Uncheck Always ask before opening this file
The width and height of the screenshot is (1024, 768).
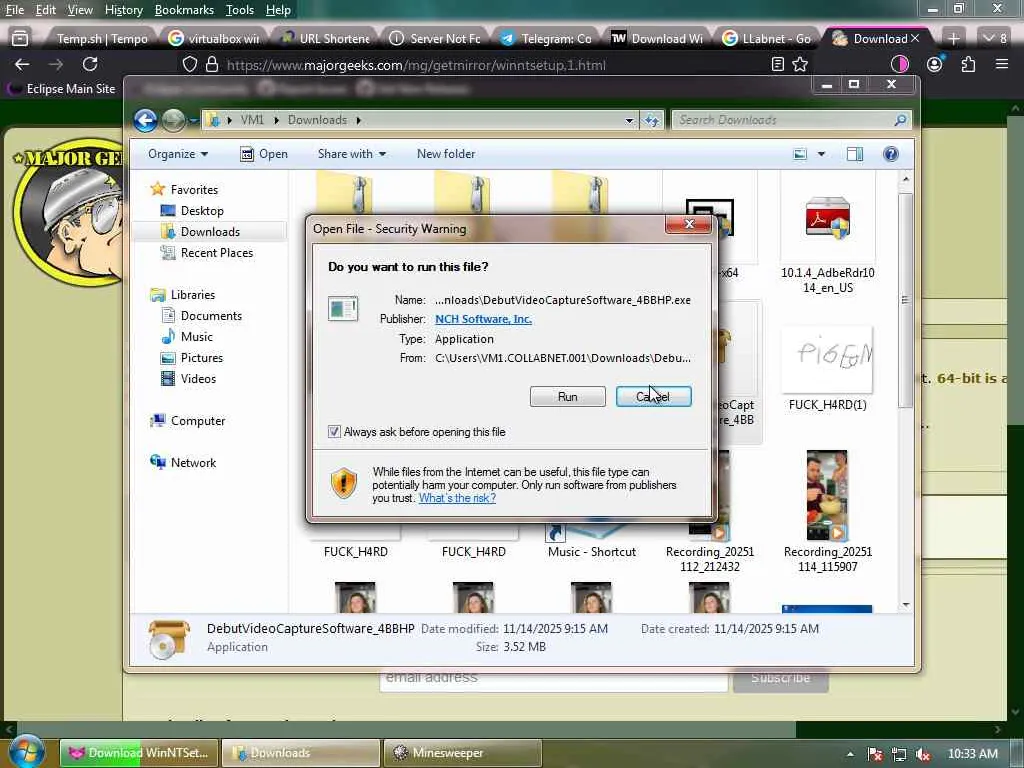pos(334,432)
